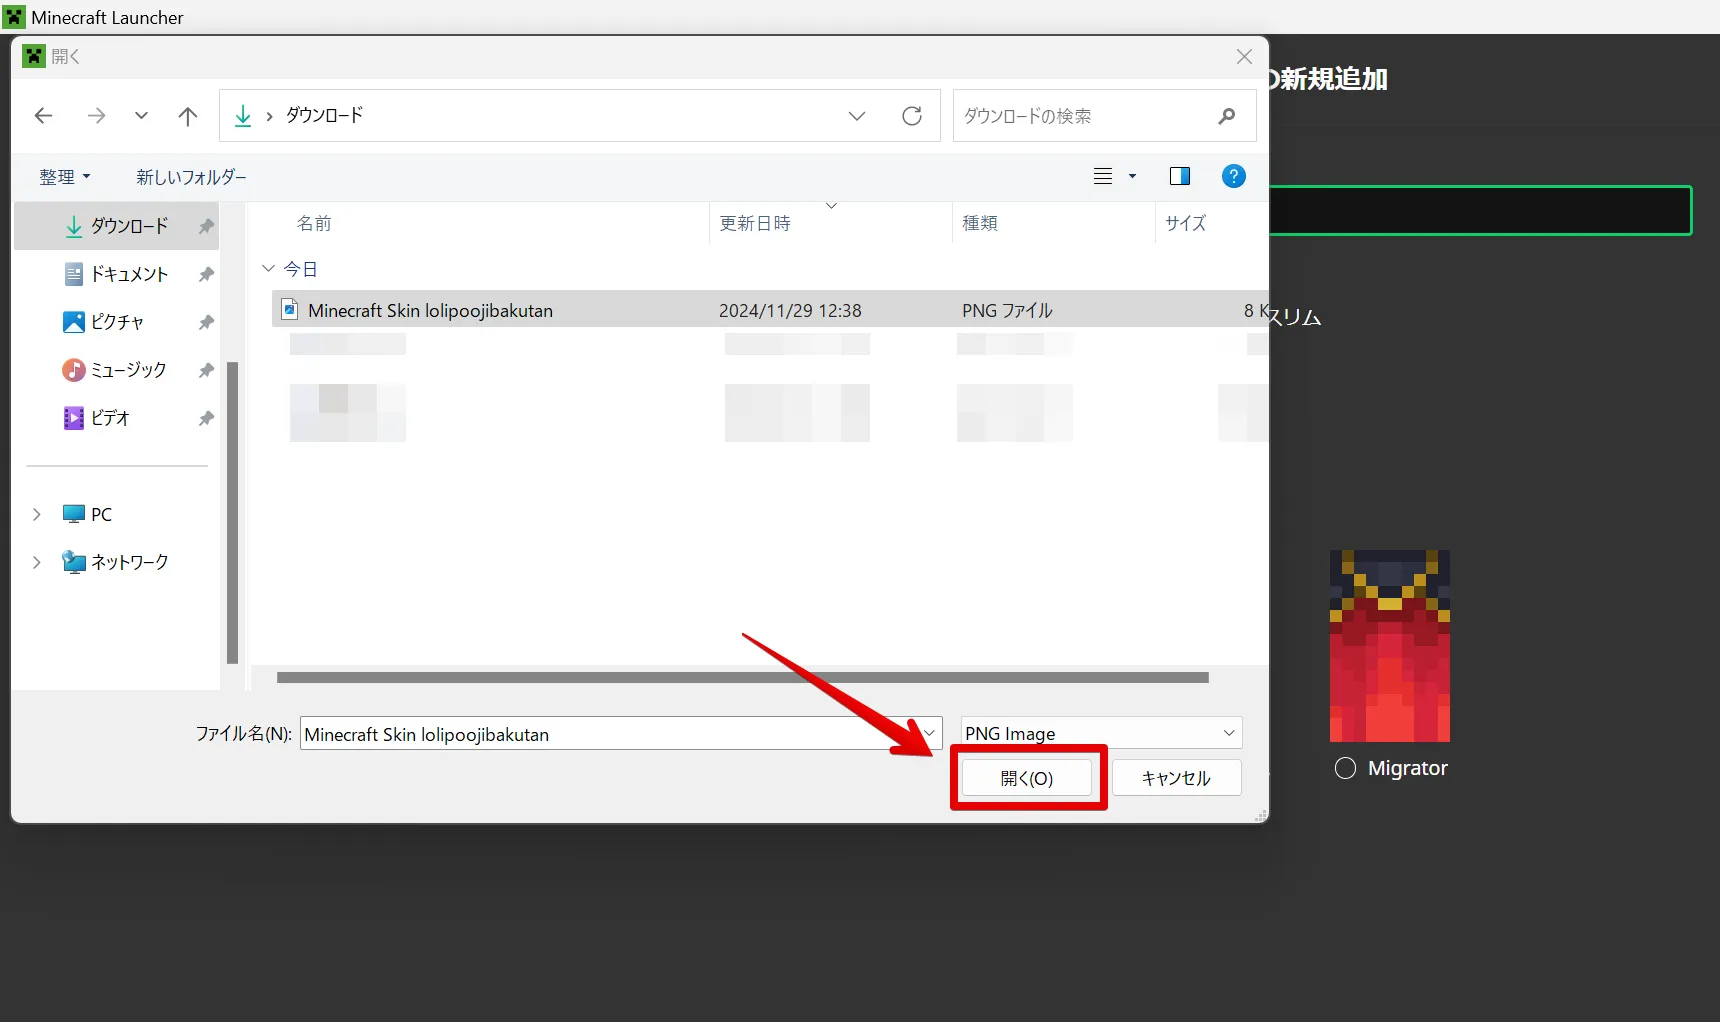Click the 開く(O) button
This screenshot has width=1720, height=1022.
pyautogui.click(x=1027, y=778)
